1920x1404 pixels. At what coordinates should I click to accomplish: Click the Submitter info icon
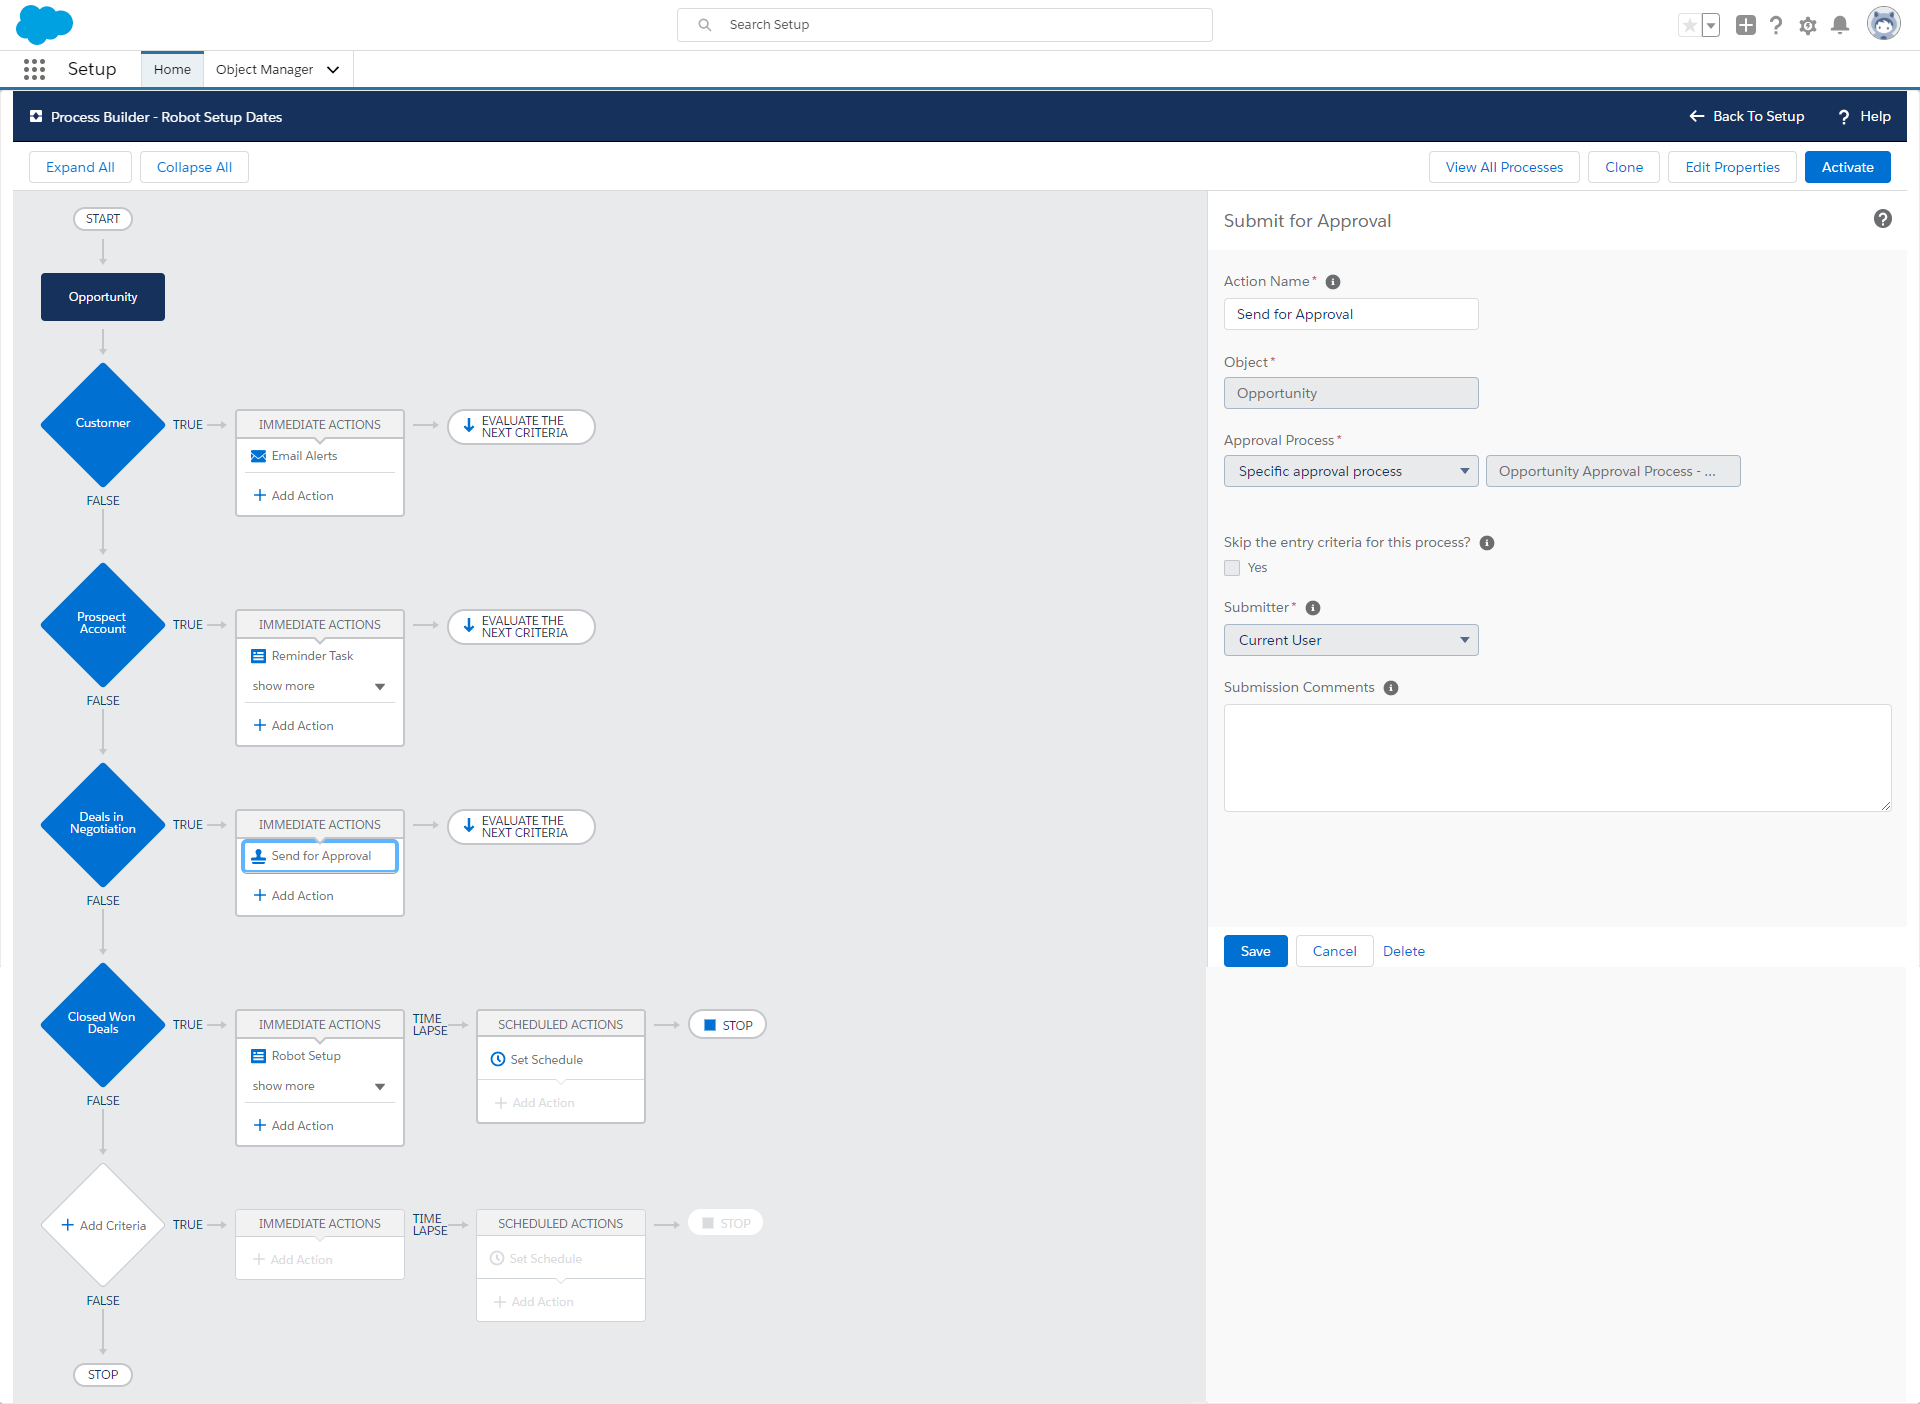click(1313, 608)
